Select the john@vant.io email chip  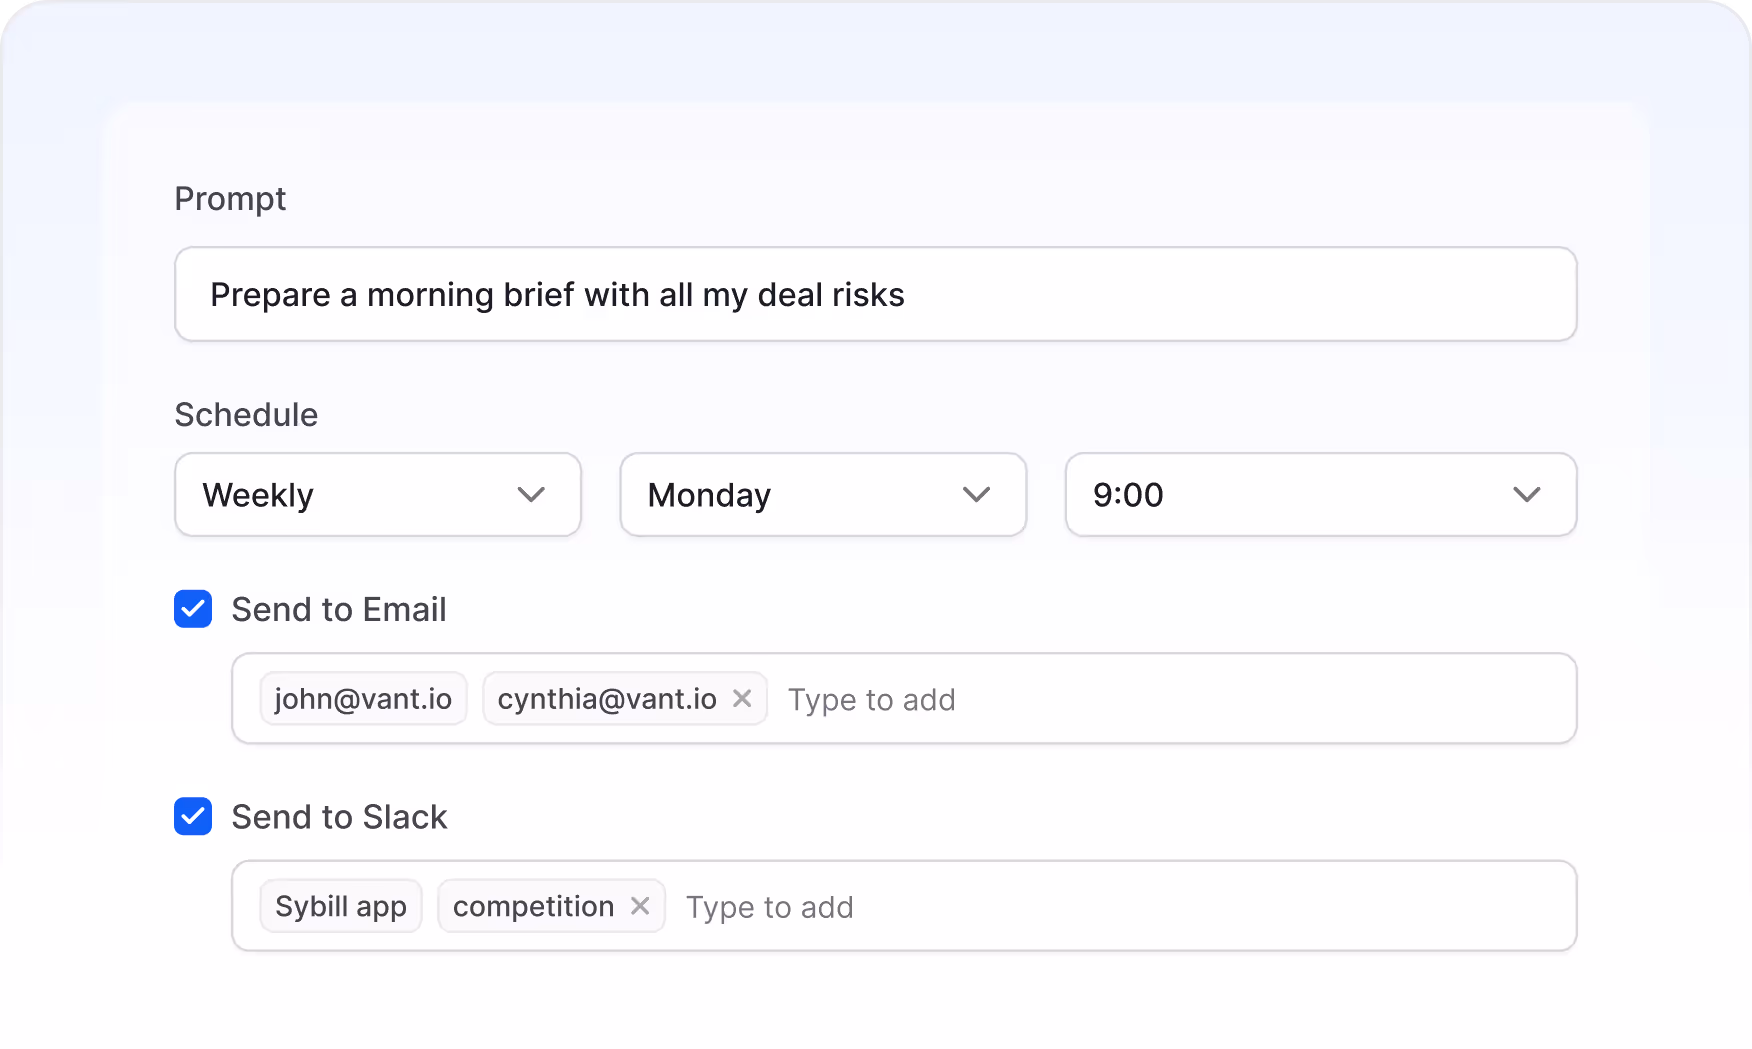coord(363,698)
